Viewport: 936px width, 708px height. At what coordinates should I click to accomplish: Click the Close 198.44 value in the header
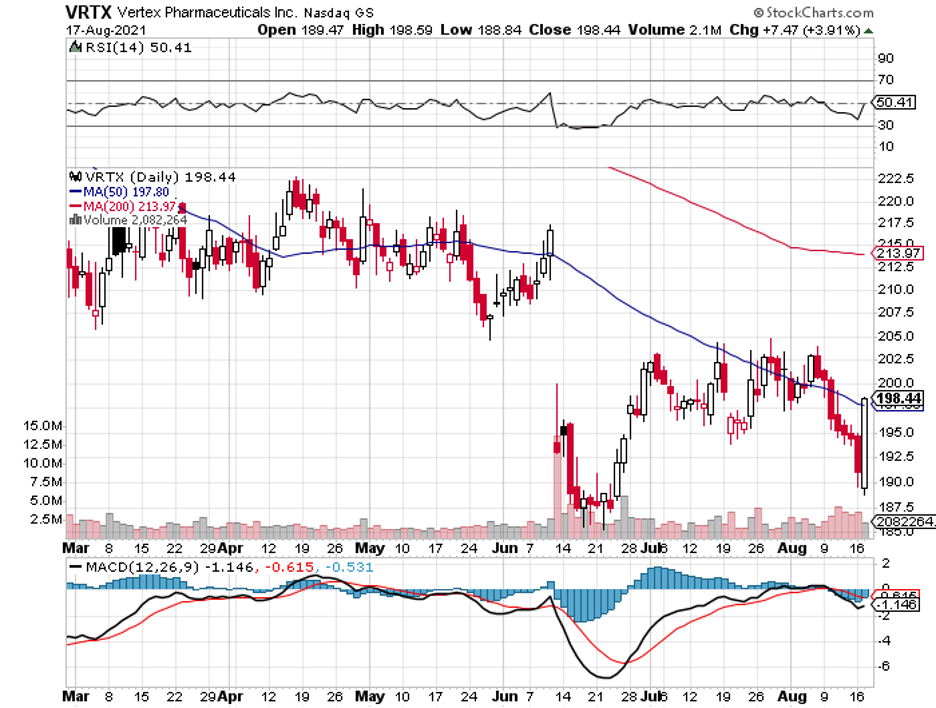tap(574, 30)
